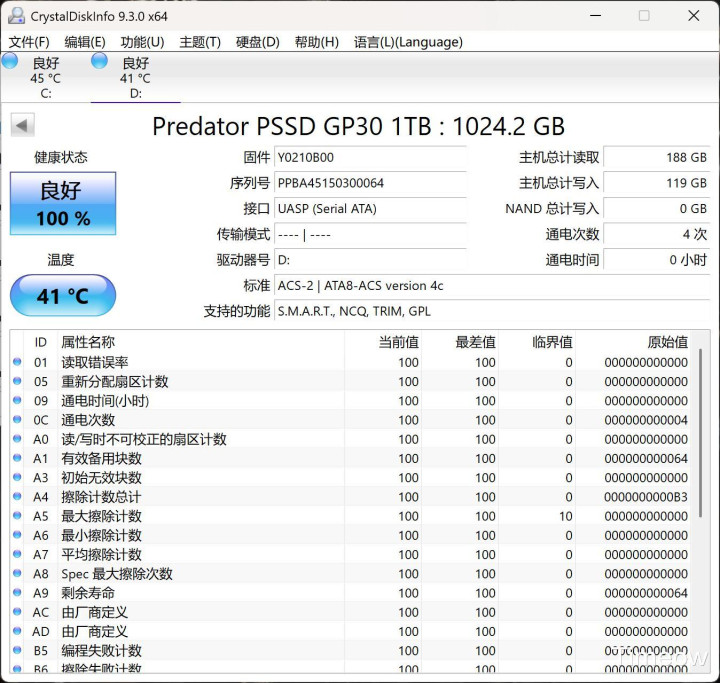Click the 良好 100 % health status button
Image resolution: width=720 pixels, height=683 pixels.
pos(63,203)
